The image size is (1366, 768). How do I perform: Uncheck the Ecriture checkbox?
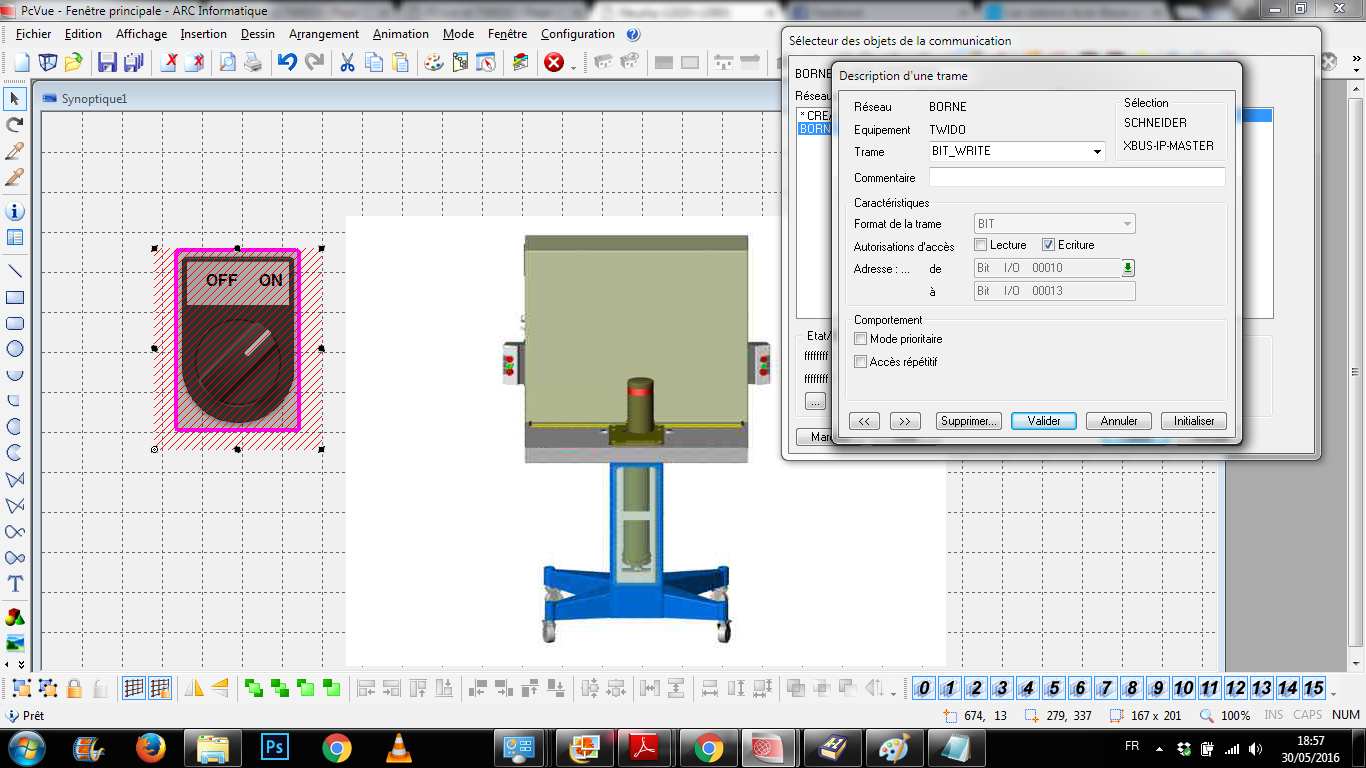point(1049,245)
